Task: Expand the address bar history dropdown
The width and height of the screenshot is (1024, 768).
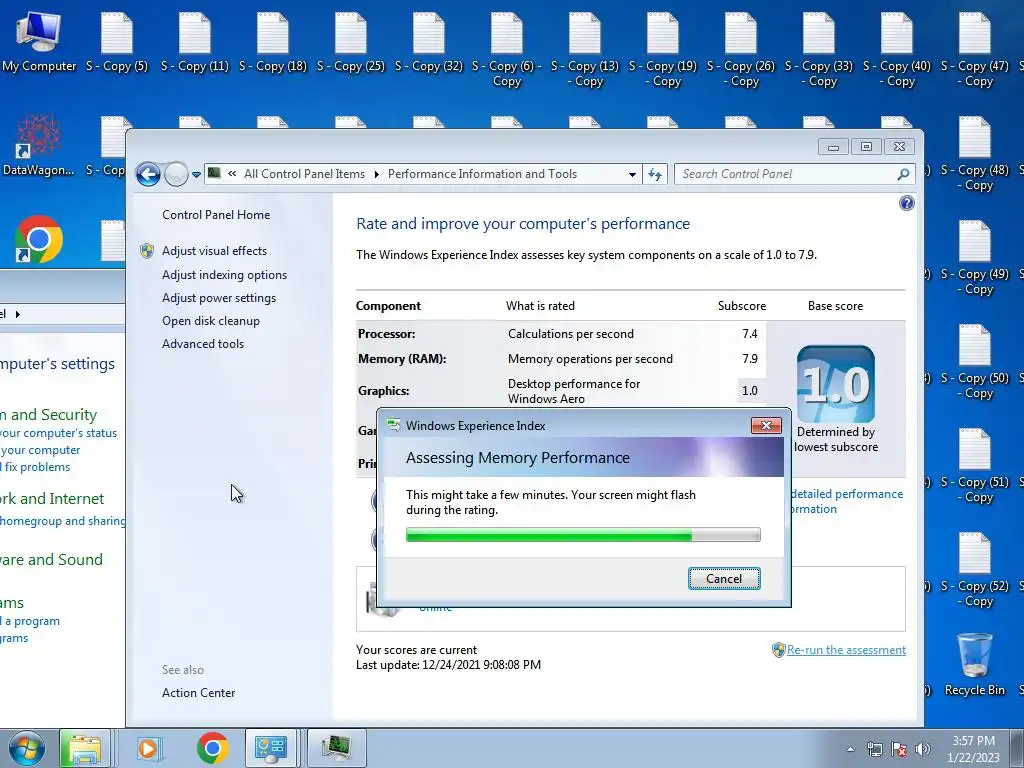Action: click(x=632, y=174)
